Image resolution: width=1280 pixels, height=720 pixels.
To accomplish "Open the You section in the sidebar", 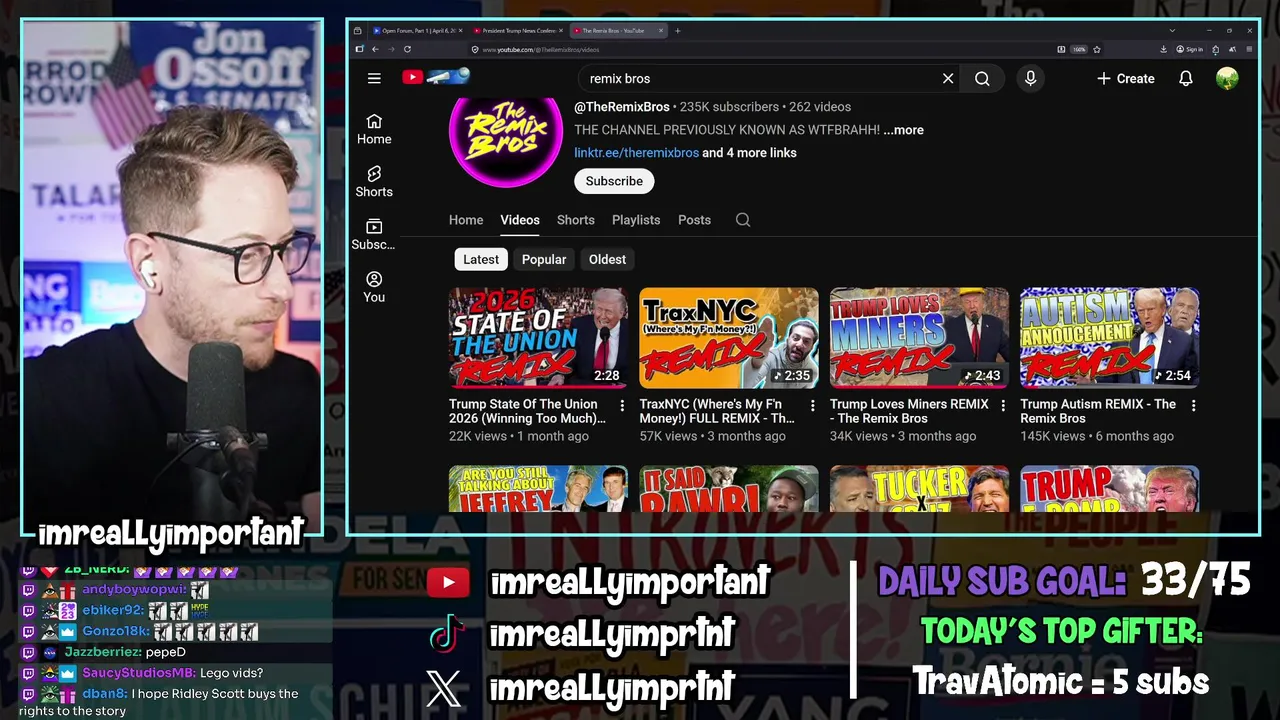I will pyautogui.click(x=374, y=287).
